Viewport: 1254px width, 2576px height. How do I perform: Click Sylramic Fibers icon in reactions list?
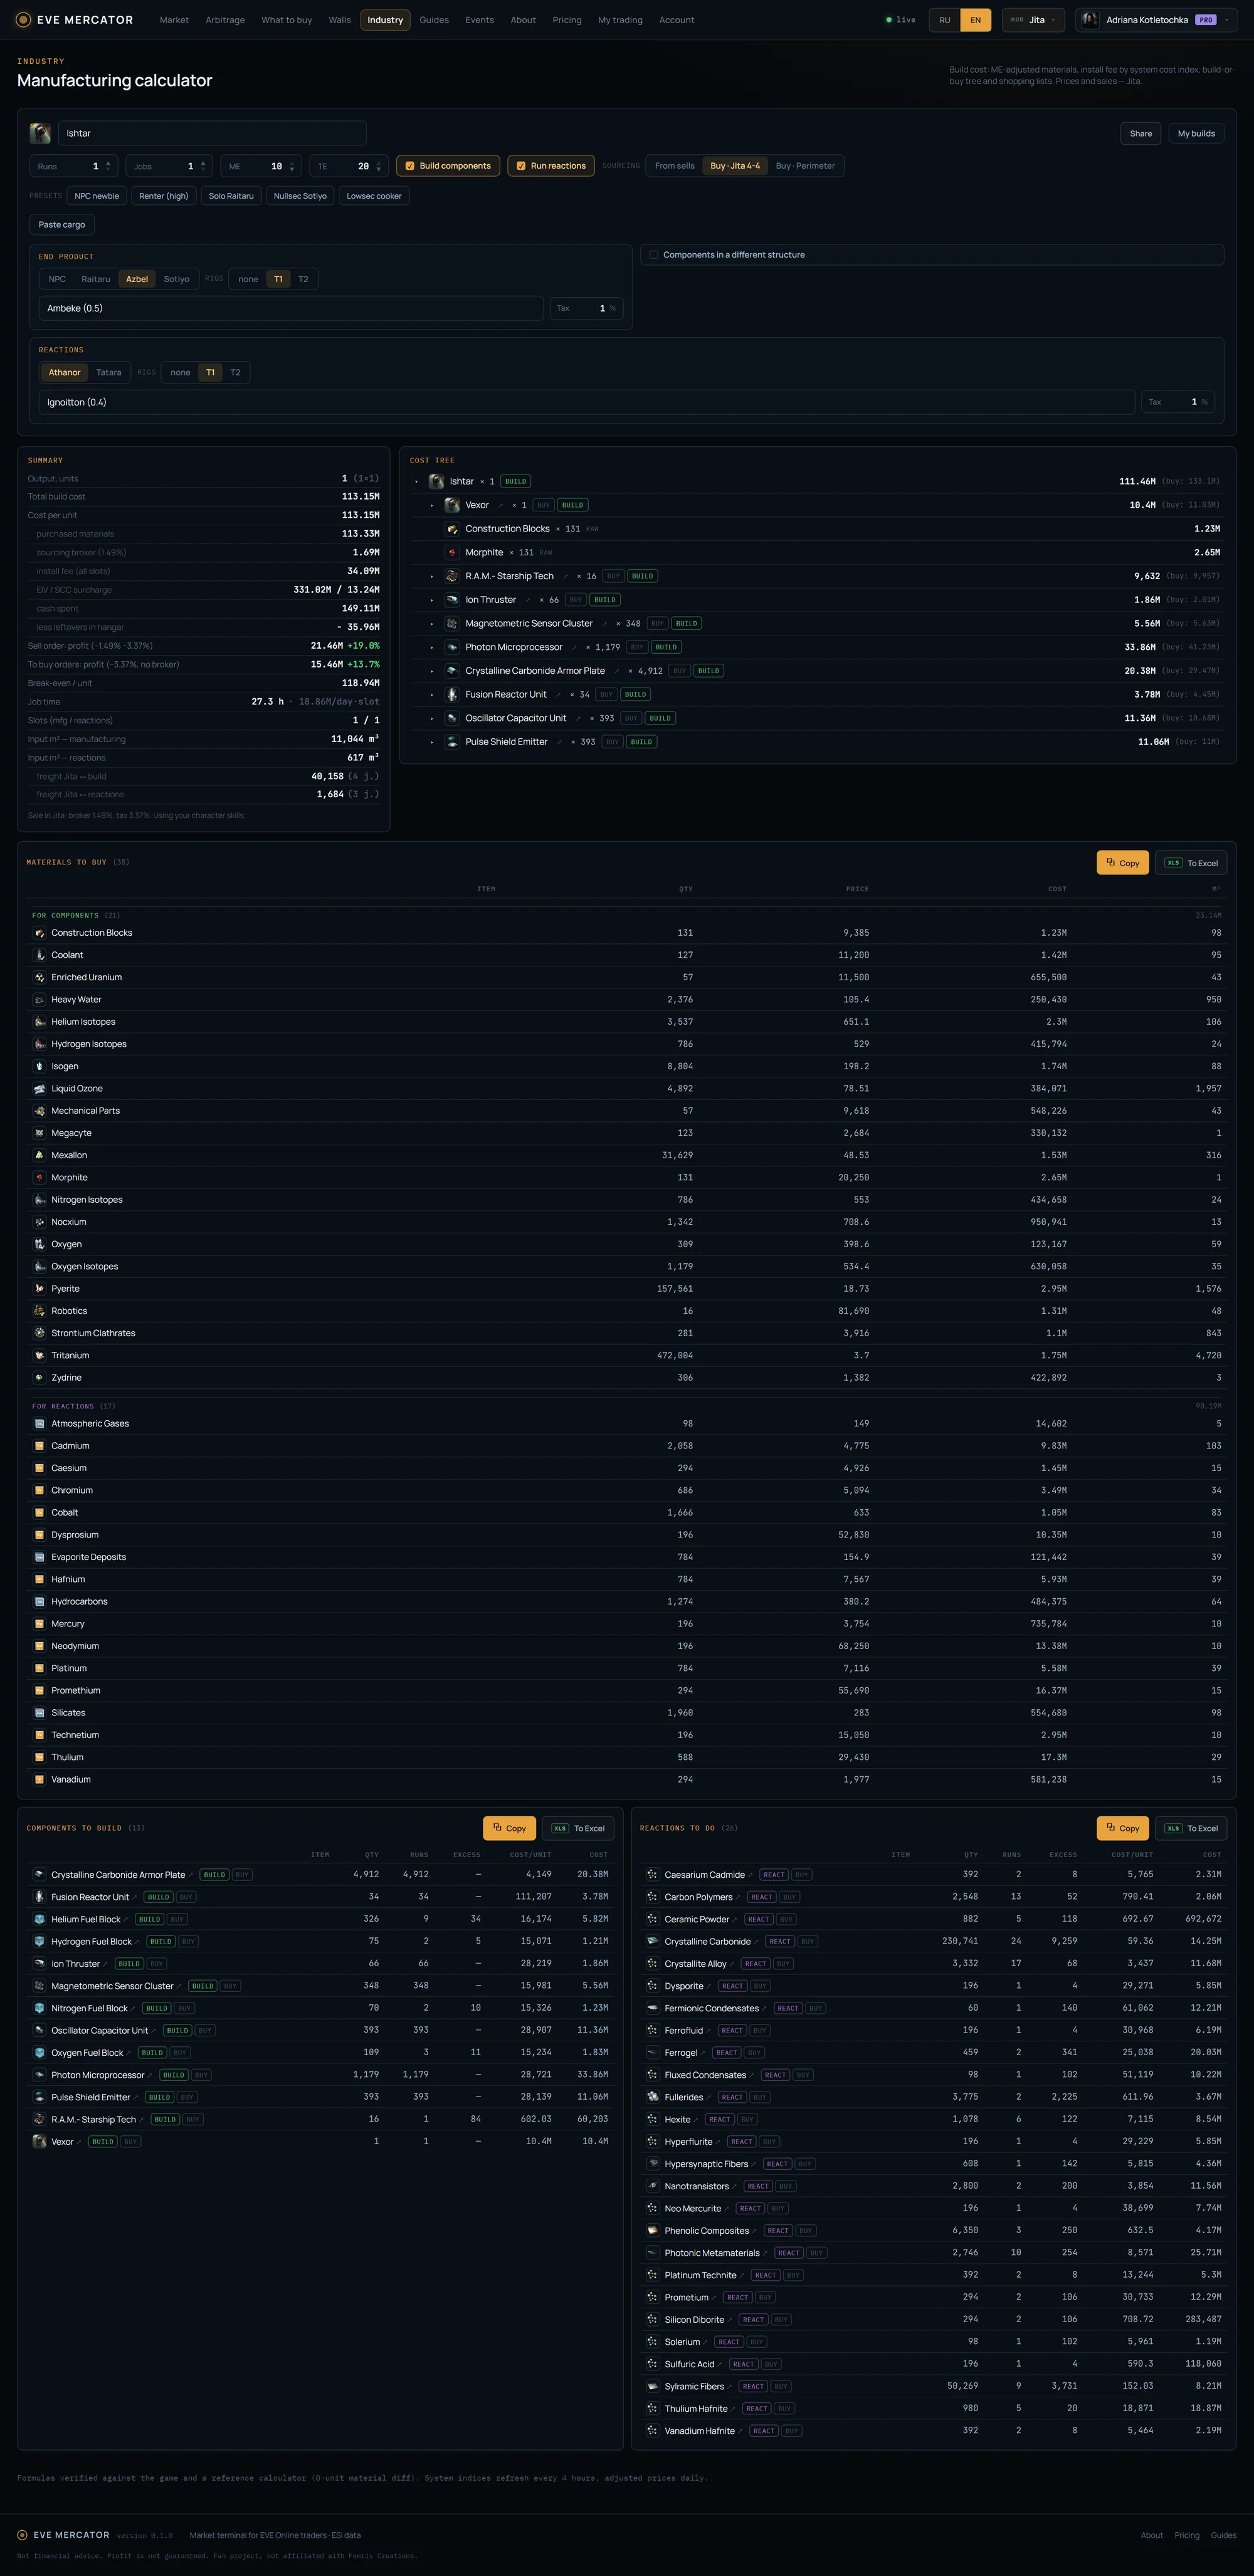pyautogui.click(x=652, y=2386)
